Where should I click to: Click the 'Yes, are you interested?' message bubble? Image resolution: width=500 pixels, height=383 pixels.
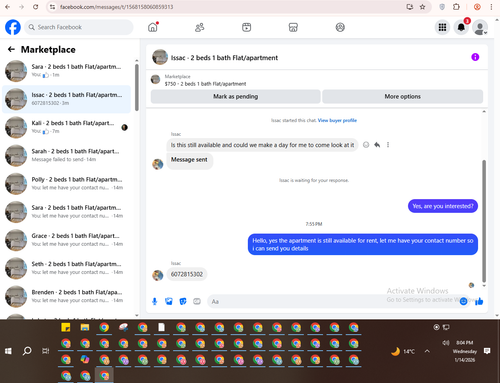443,206
